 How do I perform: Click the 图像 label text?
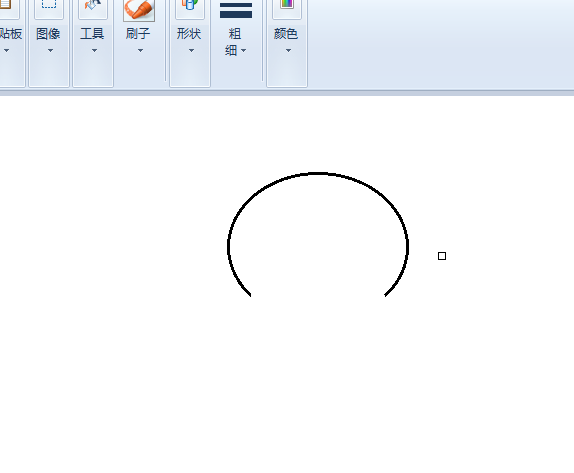coord(48,34)
